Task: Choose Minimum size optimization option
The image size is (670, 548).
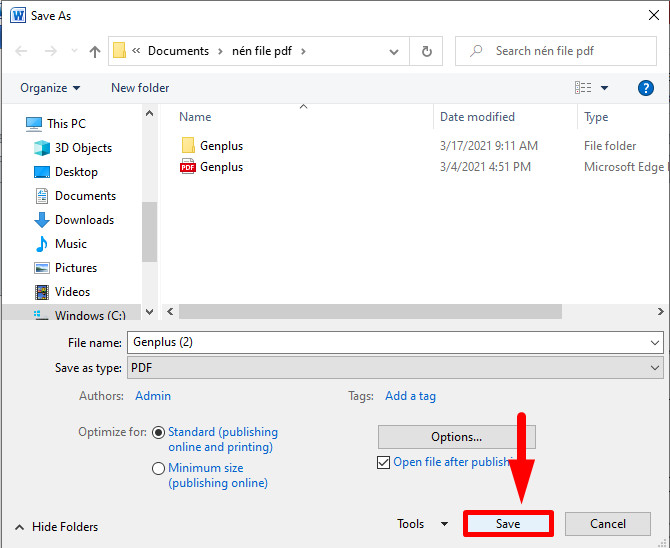Action: (x=159, y=469)
